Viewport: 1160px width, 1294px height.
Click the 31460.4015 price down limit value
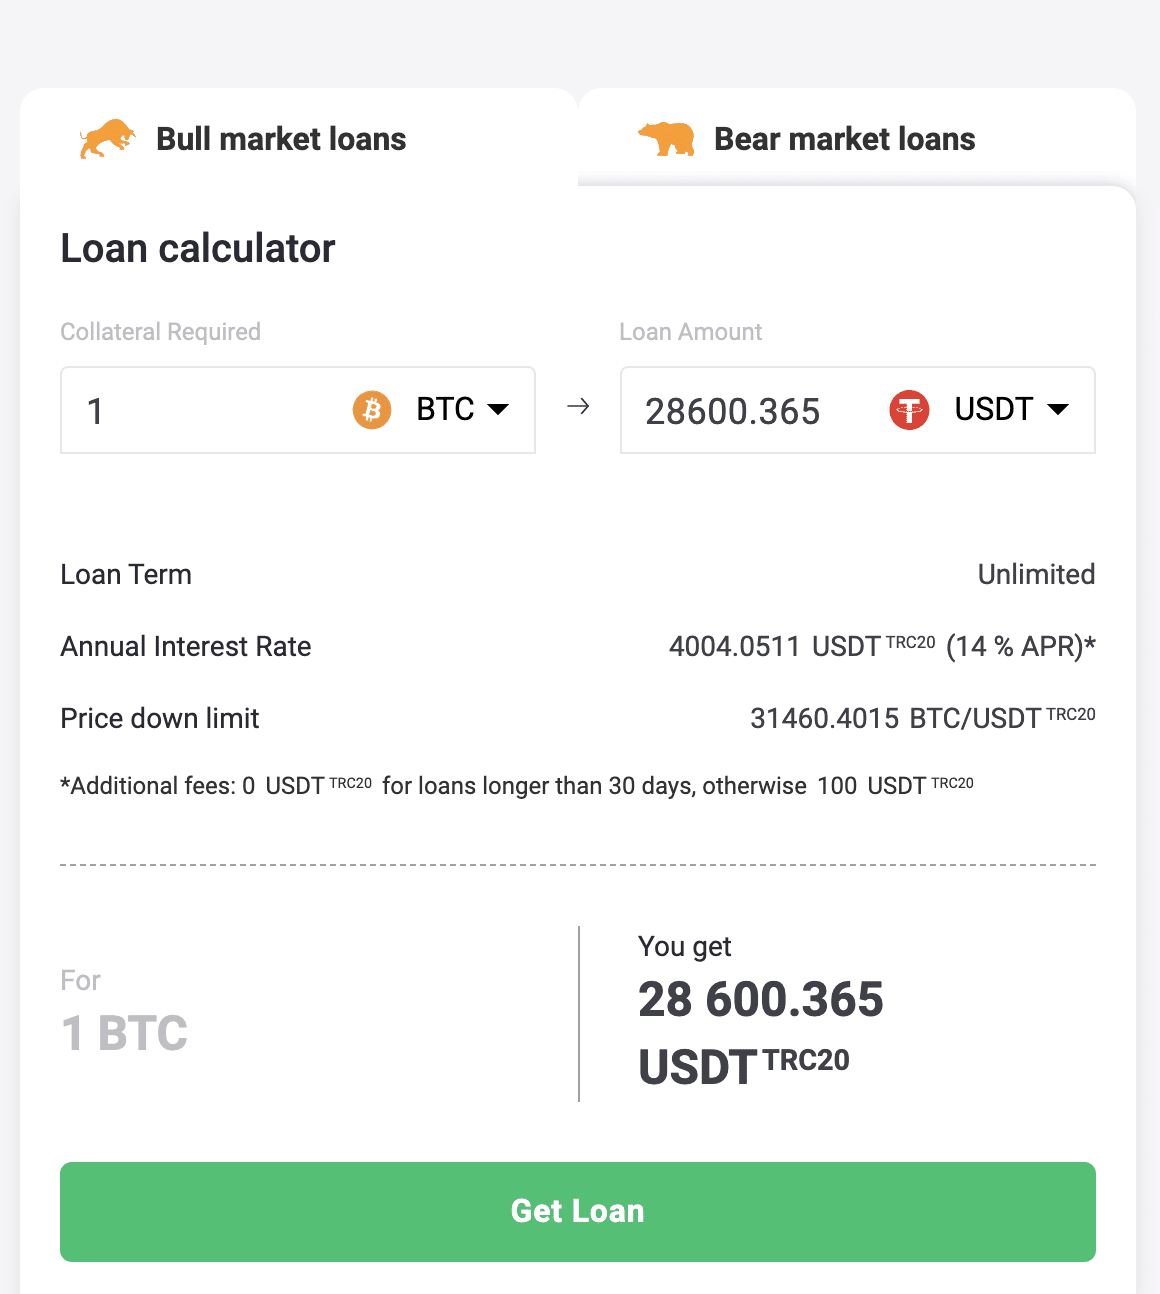click(x=824, y=718)
